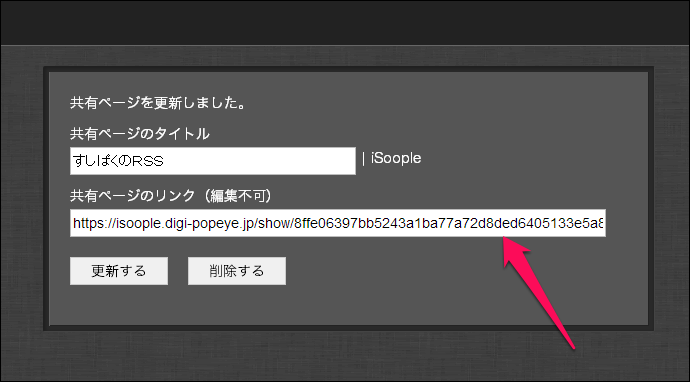This screenshot has width=690, height=382.
Task: Click the 共有ページのタイトル label
Action: point(139,134)
